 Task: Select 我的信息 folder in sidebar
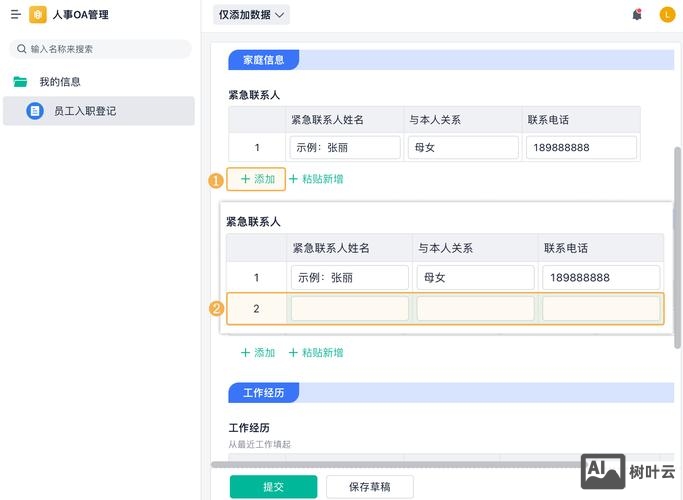(x=98, y=81)
